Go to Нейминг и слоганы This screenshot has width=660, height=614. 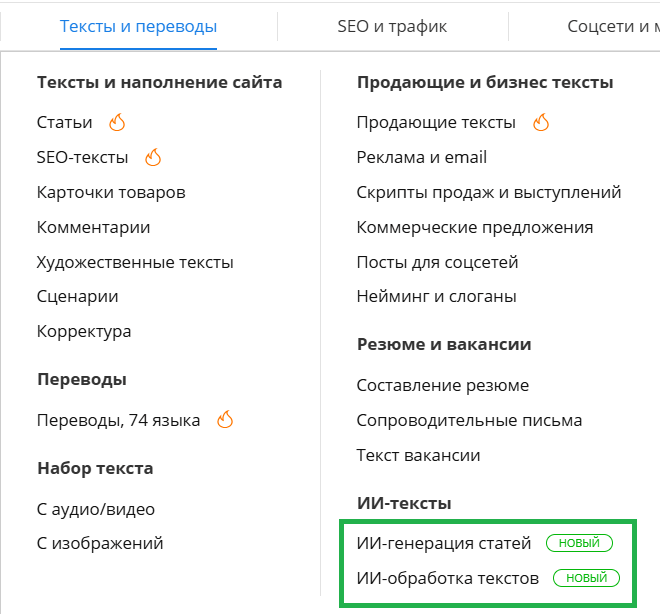pos(436,296)
